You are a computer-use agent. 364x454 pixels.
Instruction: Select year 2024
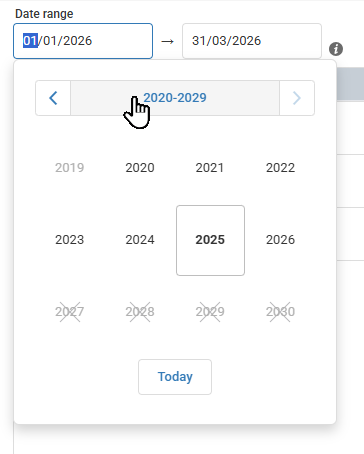(x=140, y=240)
